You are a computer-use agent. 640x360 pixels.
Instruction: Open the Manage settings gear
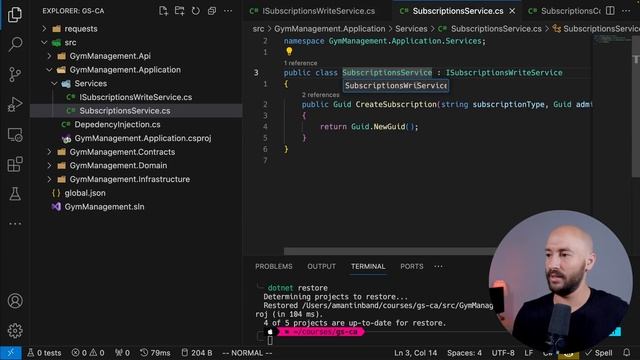tap(15, 331)
